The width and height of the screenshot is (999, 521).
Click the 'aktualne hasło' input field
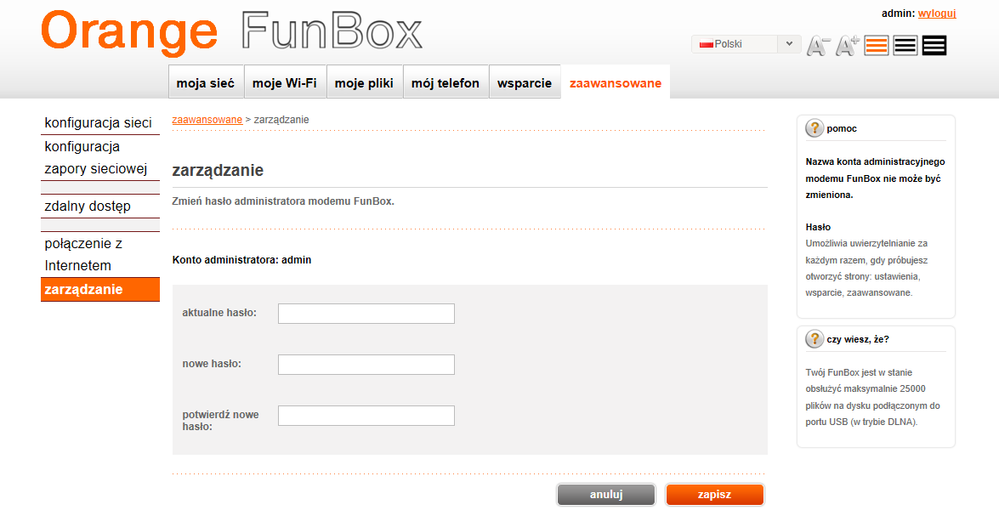pyautogui.click(x=366, y=314)
